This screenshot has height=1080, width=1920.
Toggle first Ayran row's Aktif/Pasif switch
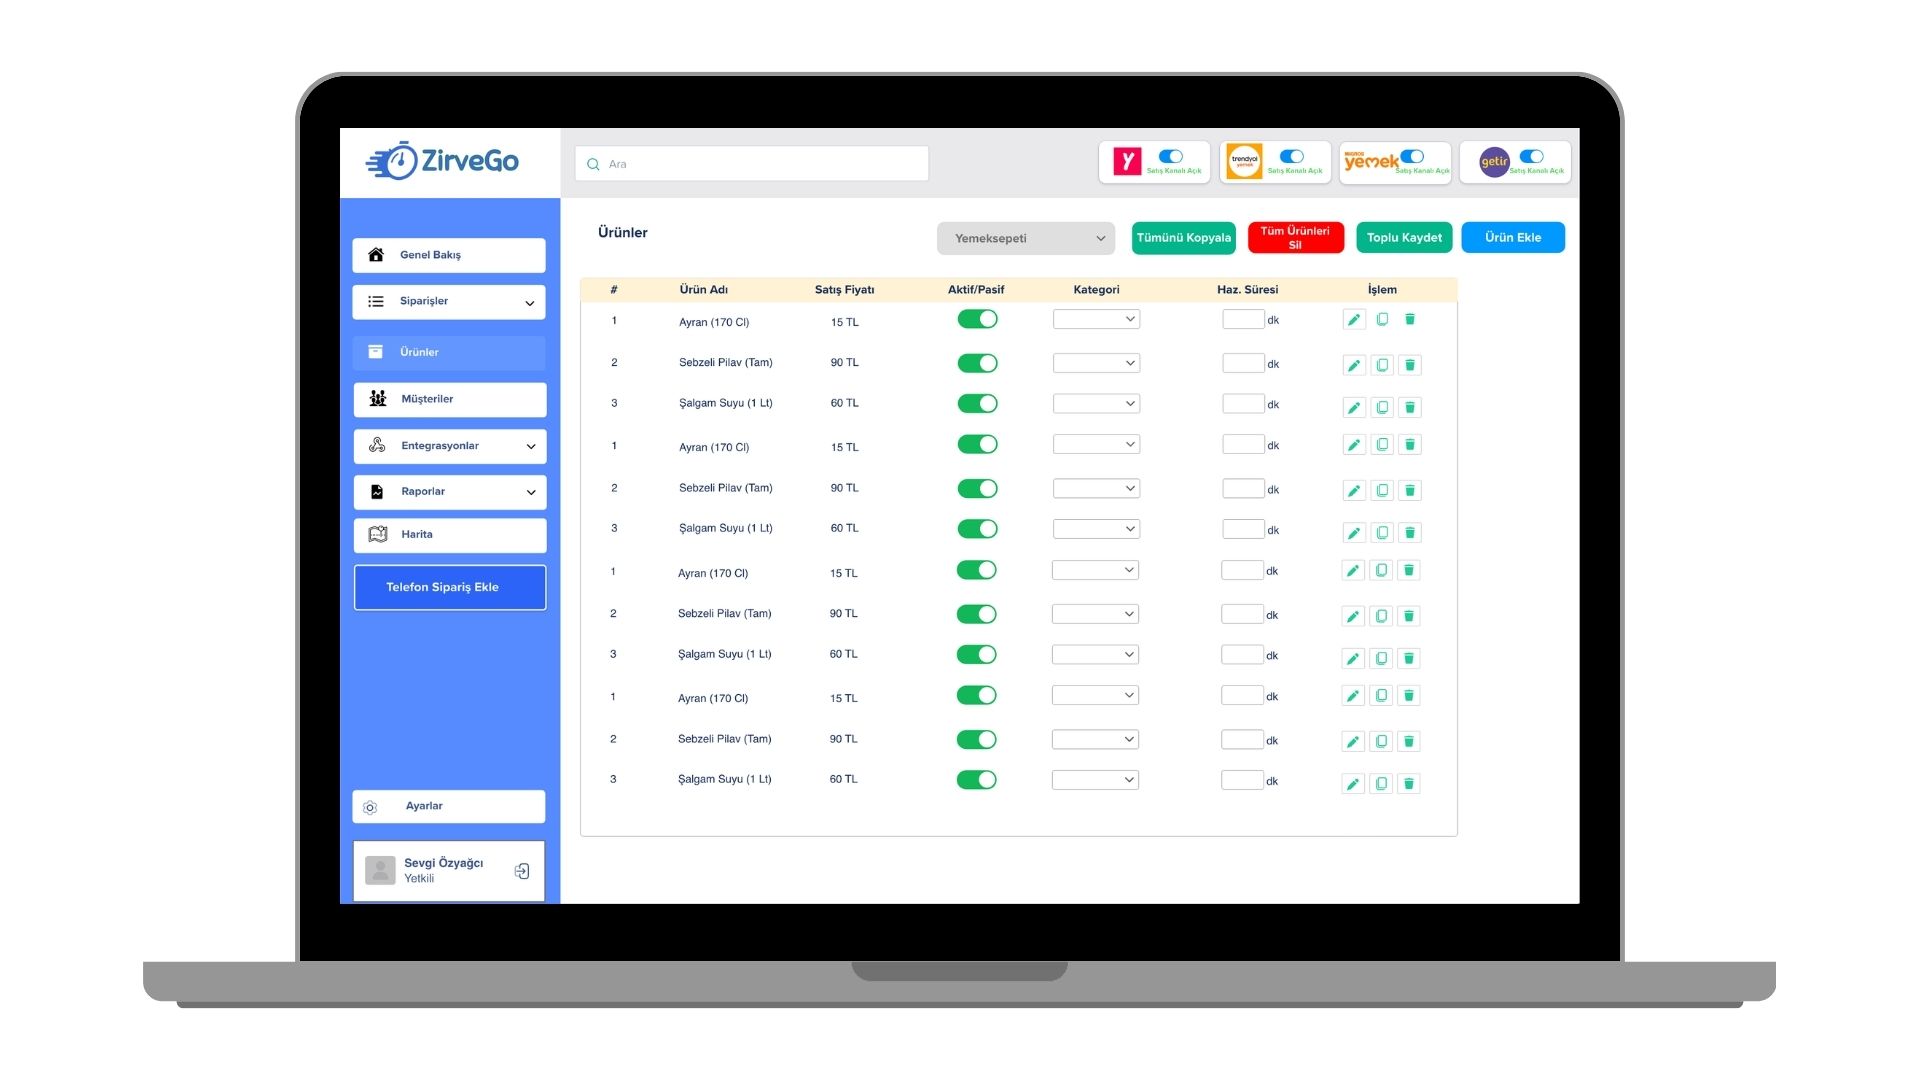tap(977, 319)
